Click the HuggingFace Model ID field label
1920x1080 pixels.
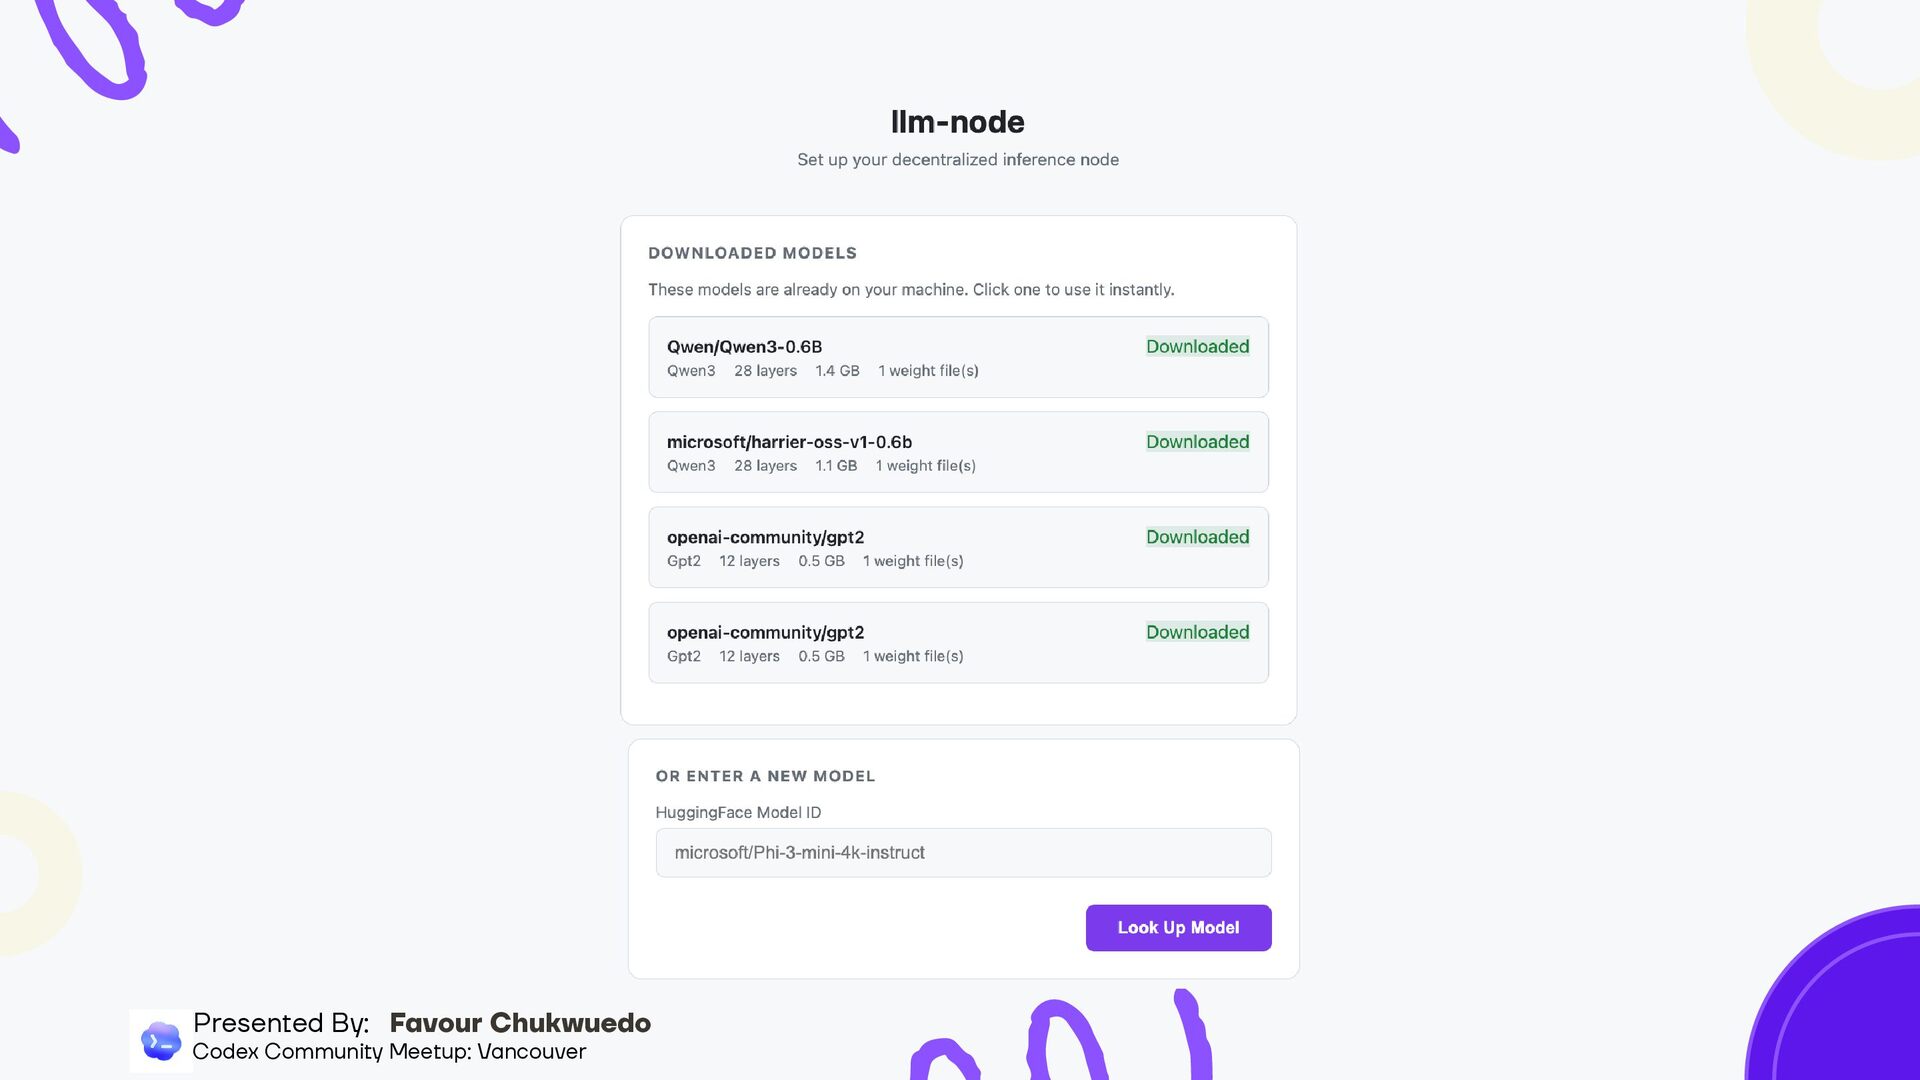point(738,813)
